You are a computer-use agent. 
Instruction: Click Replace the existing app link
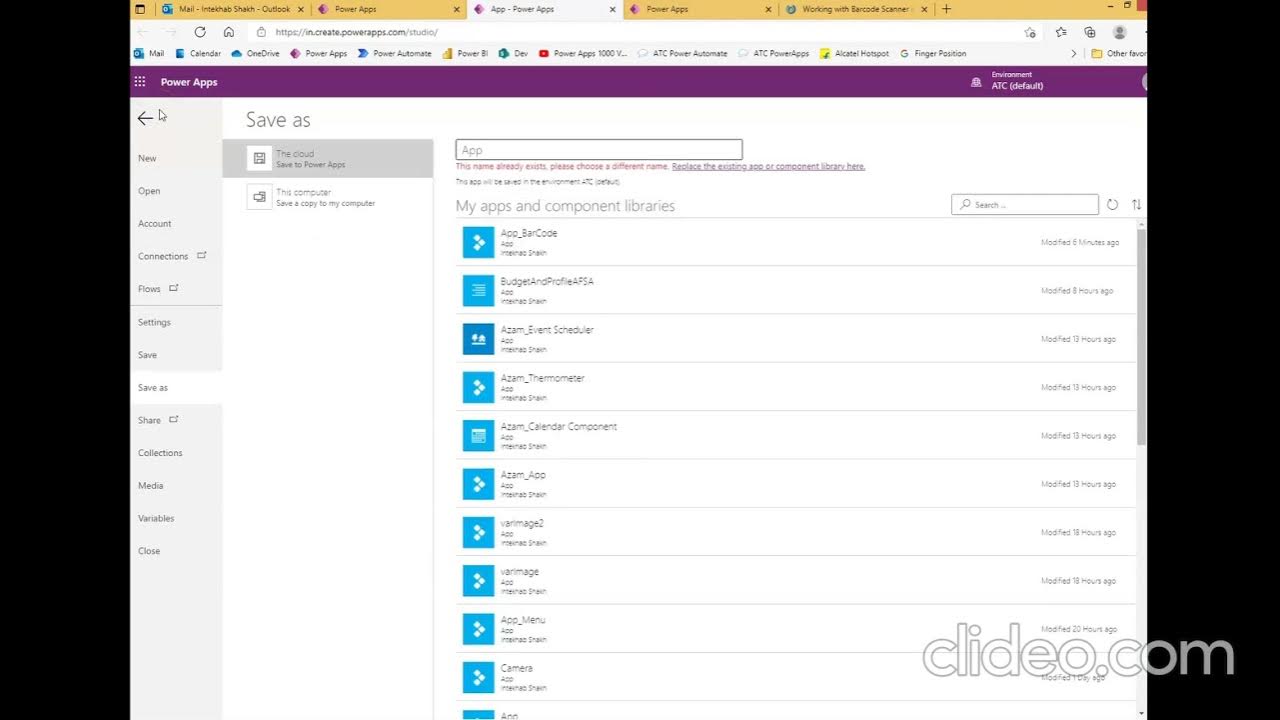768,166
